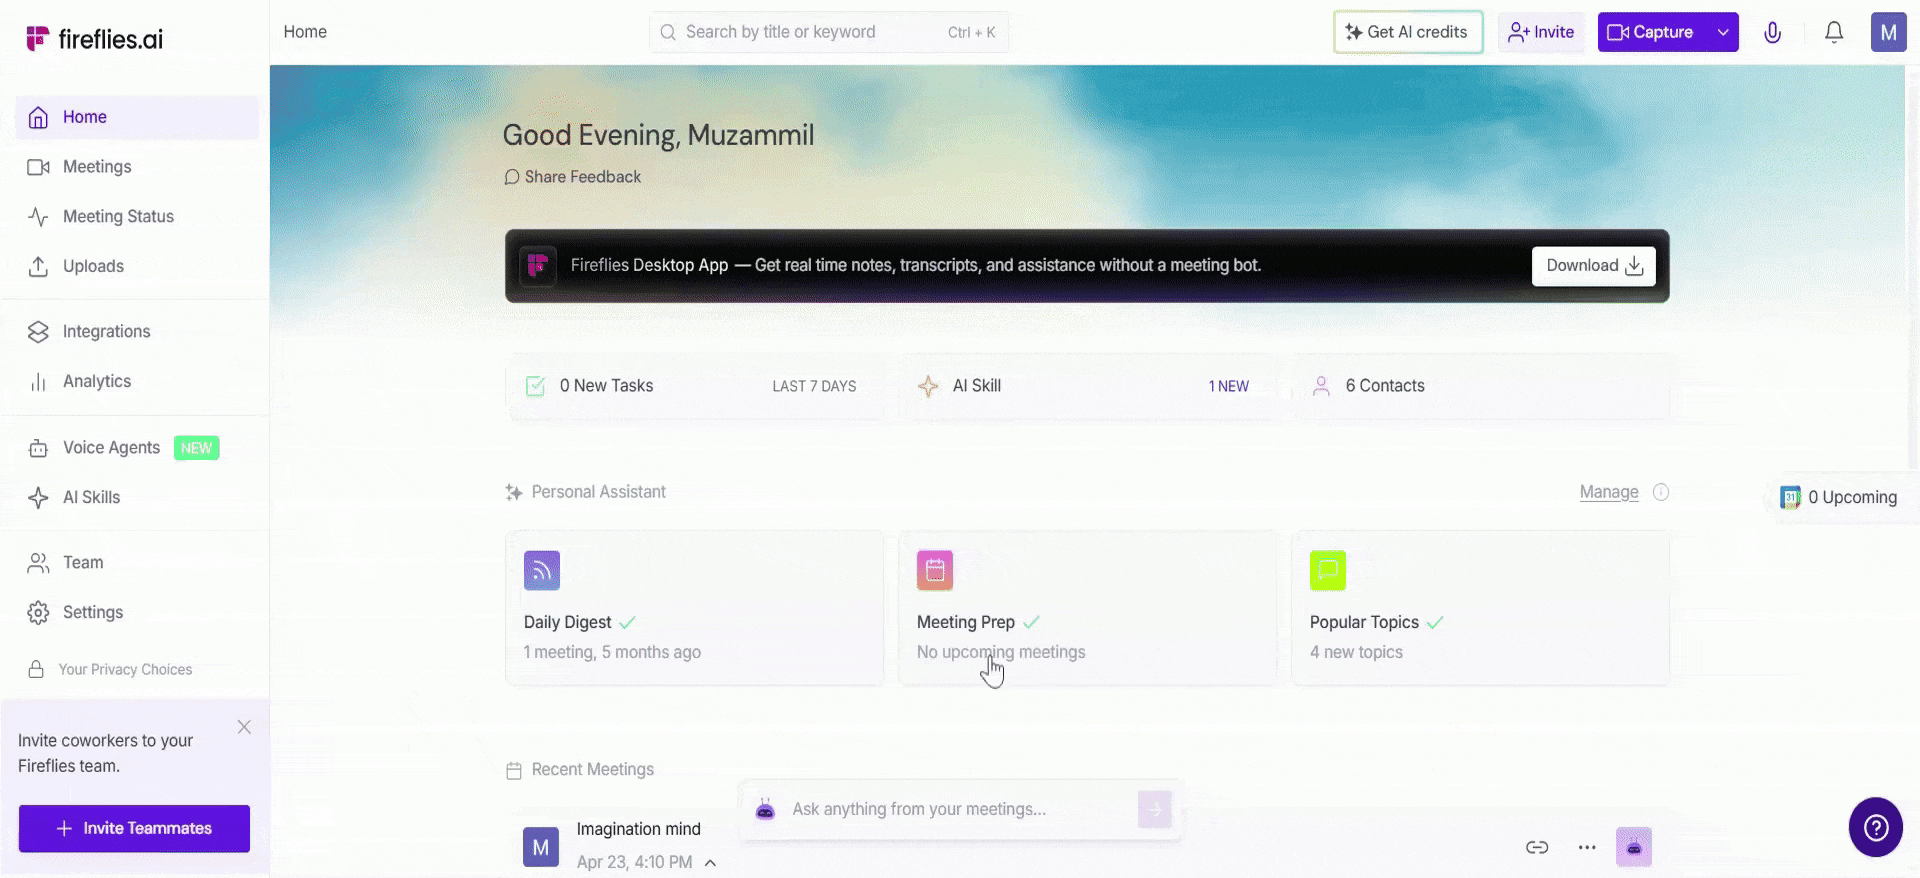1920x878 pixels.
Task: Click the AI Skill sparkle icon
Action: pos(929,386)
